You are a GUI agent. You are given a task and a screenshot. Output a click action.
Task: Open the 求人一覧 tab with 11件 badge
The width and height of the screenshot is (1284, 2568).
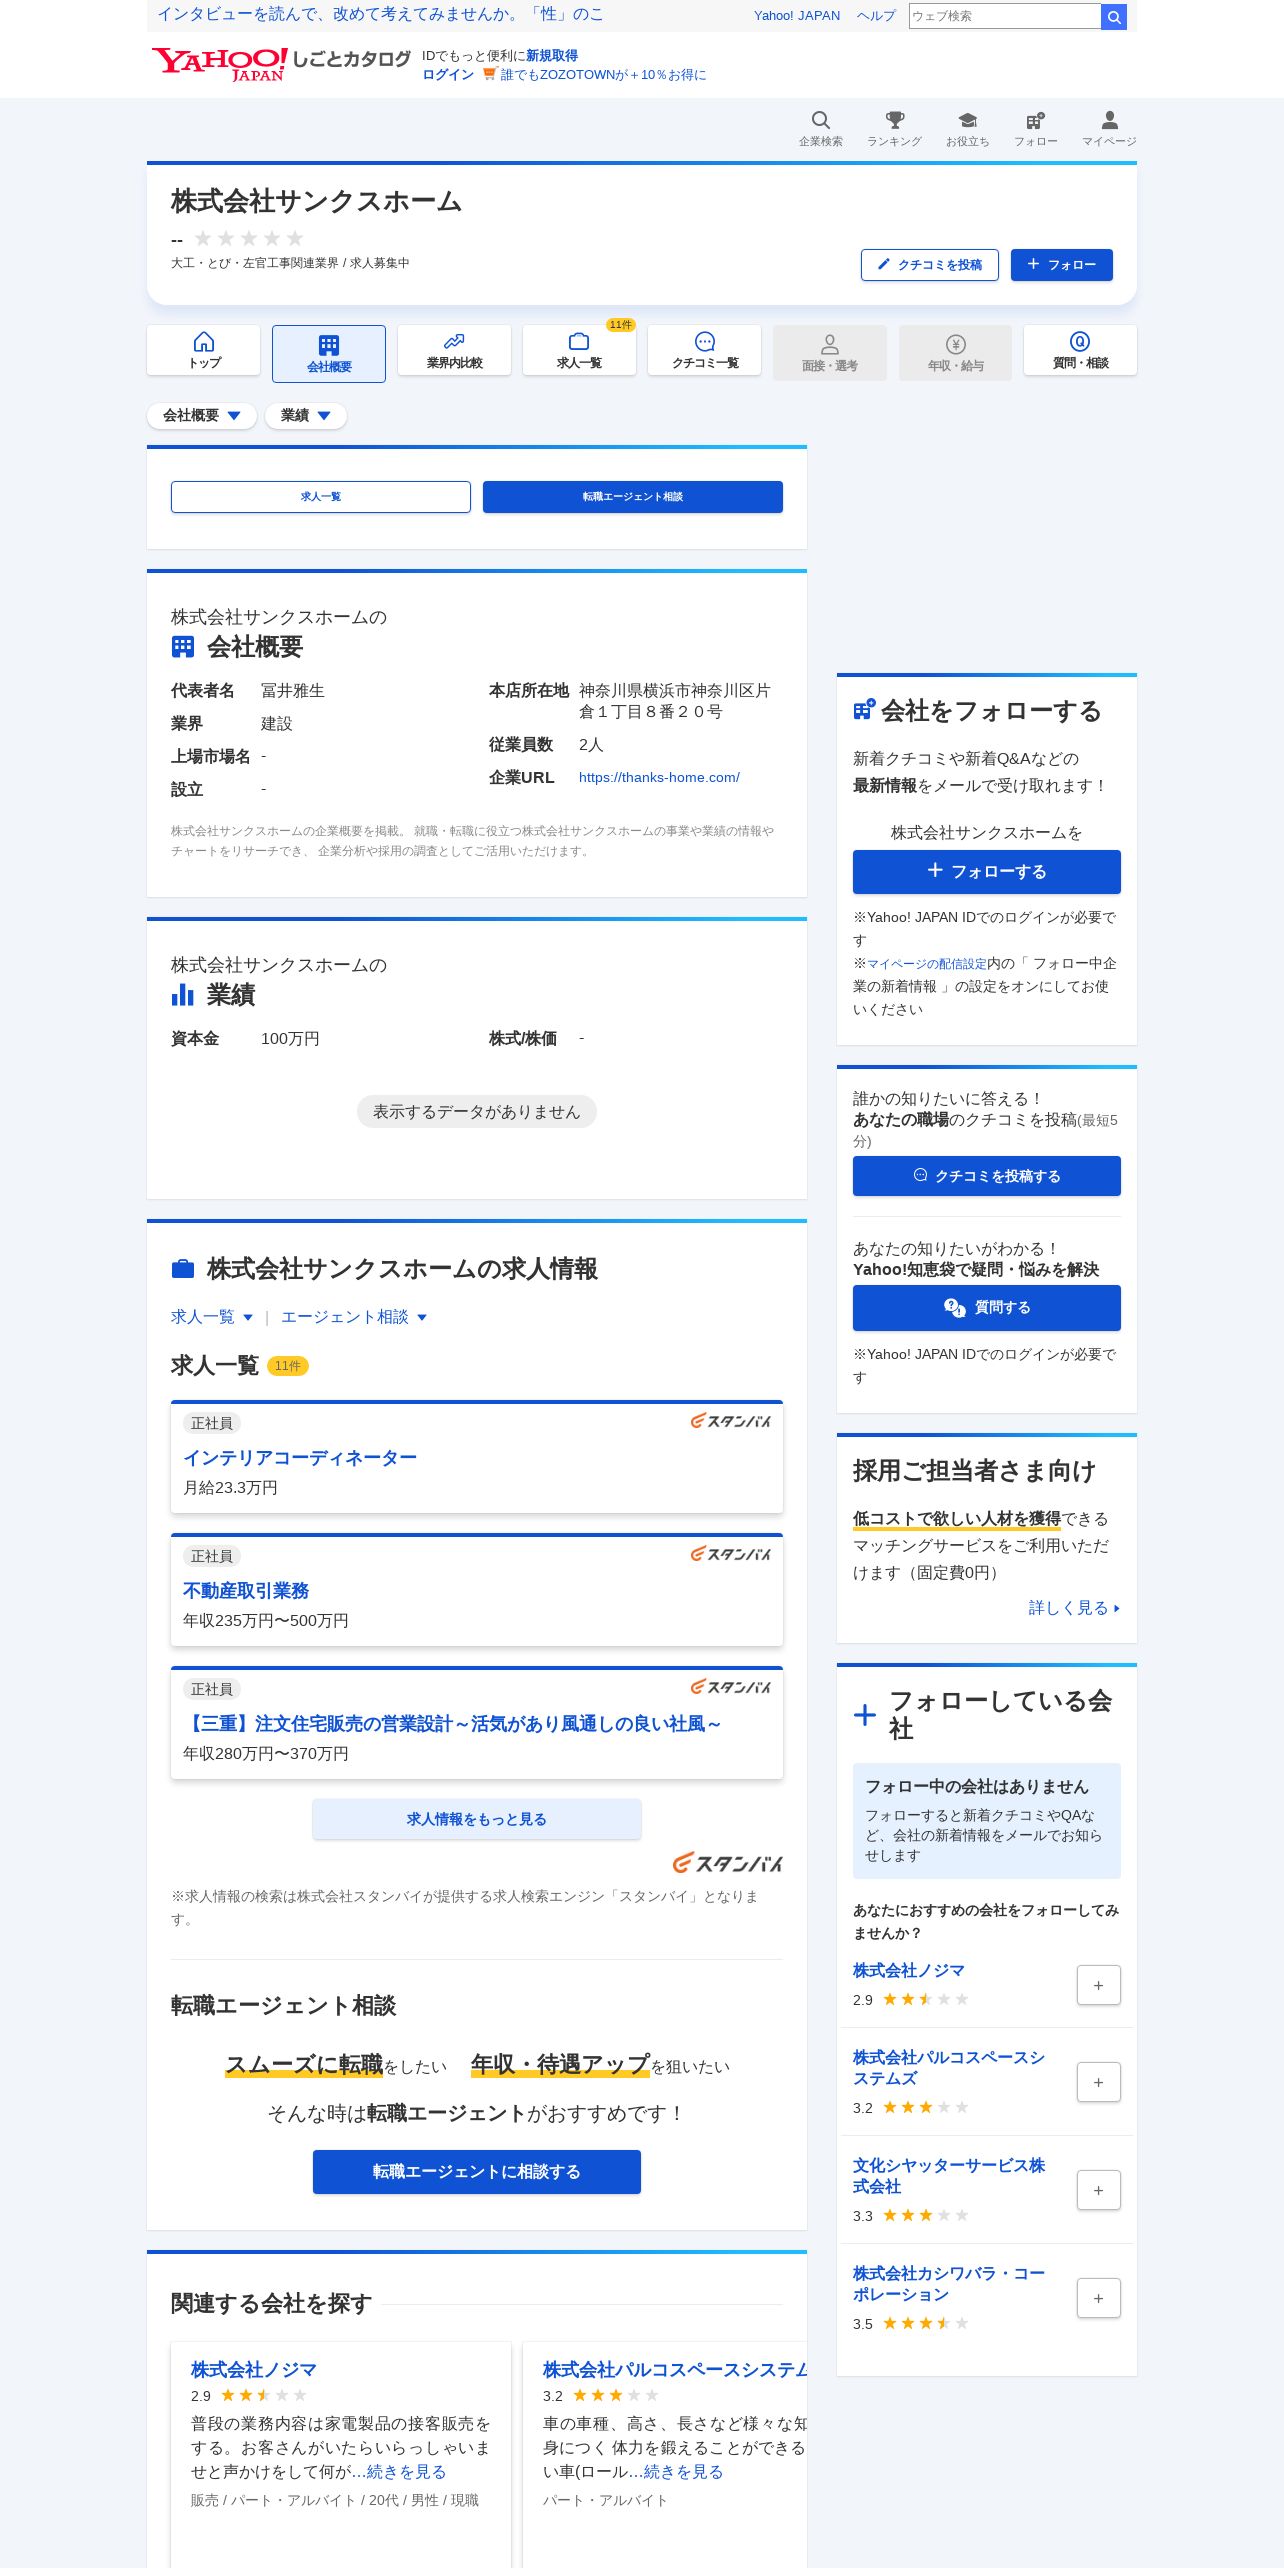(x=579, y=350)
